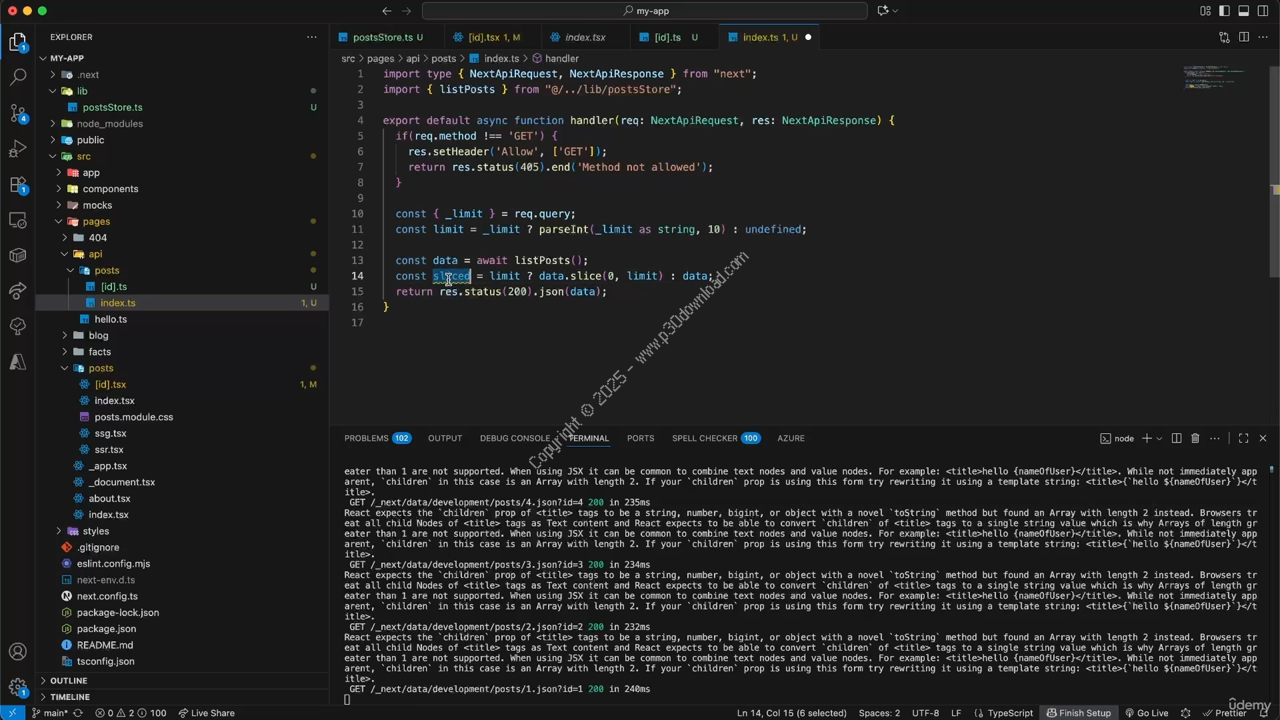Open the Accounts icon in activity bar

[18, 652]
